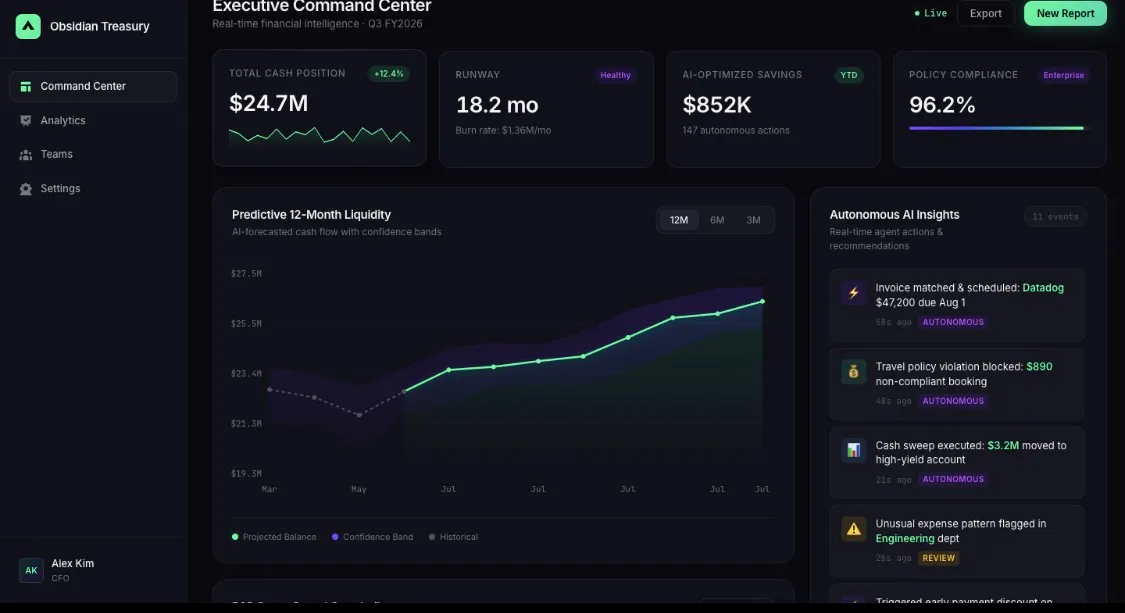
Task: Open the Teams menu item
Action: (x=93, y=154)
